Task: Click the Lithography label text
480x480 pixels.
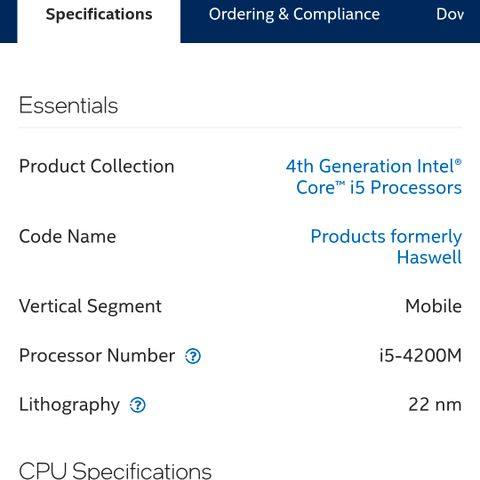Action: 69,405
